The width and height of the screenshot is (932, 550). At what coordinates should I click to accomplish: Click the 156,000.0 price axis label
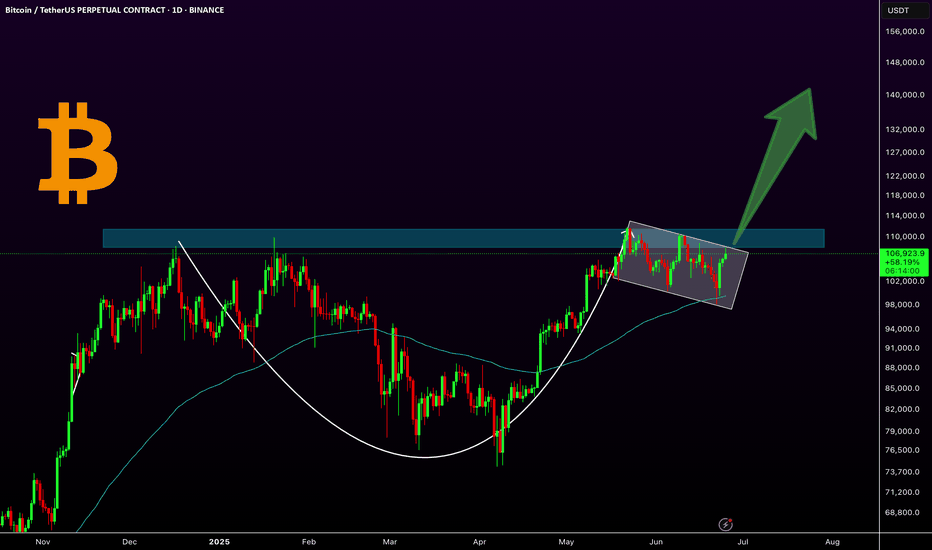[x=905, y=32]
